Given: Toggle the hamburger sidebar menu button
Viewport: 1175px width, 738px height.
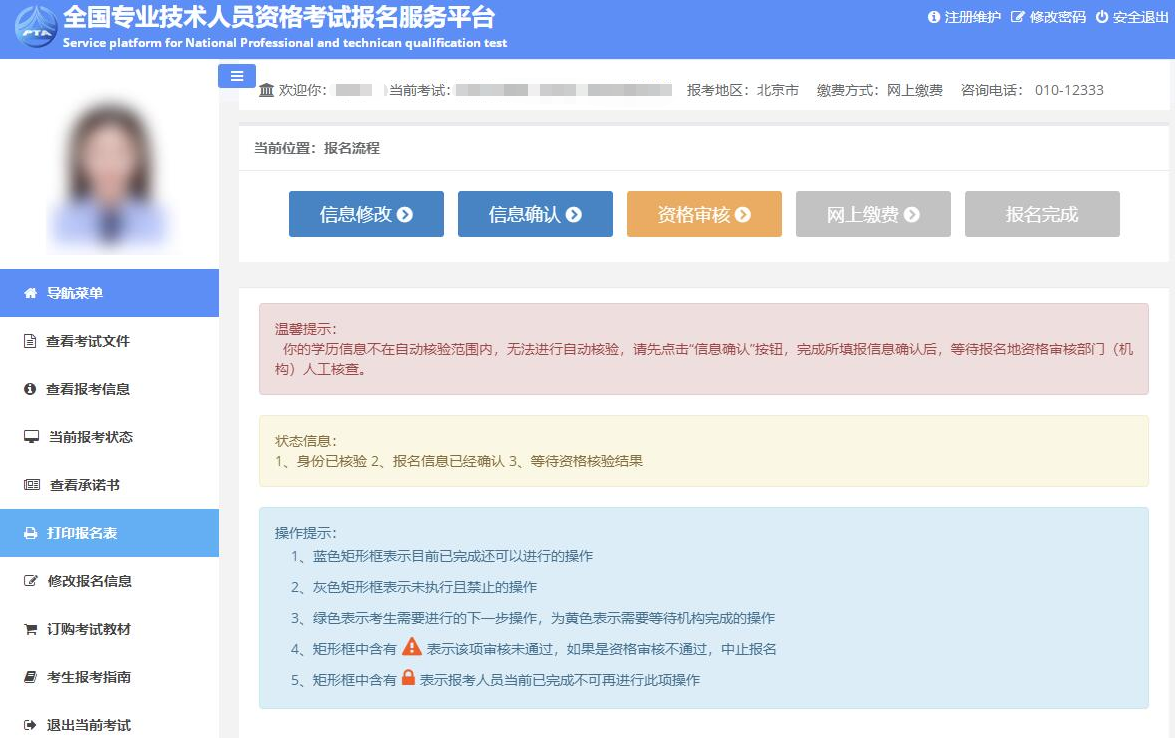Looking at the screenshot, I should click(237, 76).
